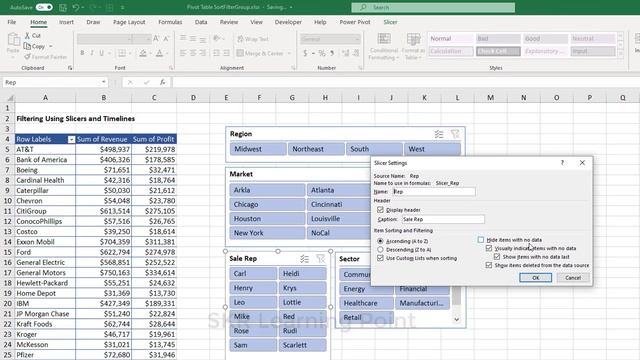Viewport: 640px width, 360px height.
Task: Click clear filter icon on Region slicer
Action: [x=455, y=134]
